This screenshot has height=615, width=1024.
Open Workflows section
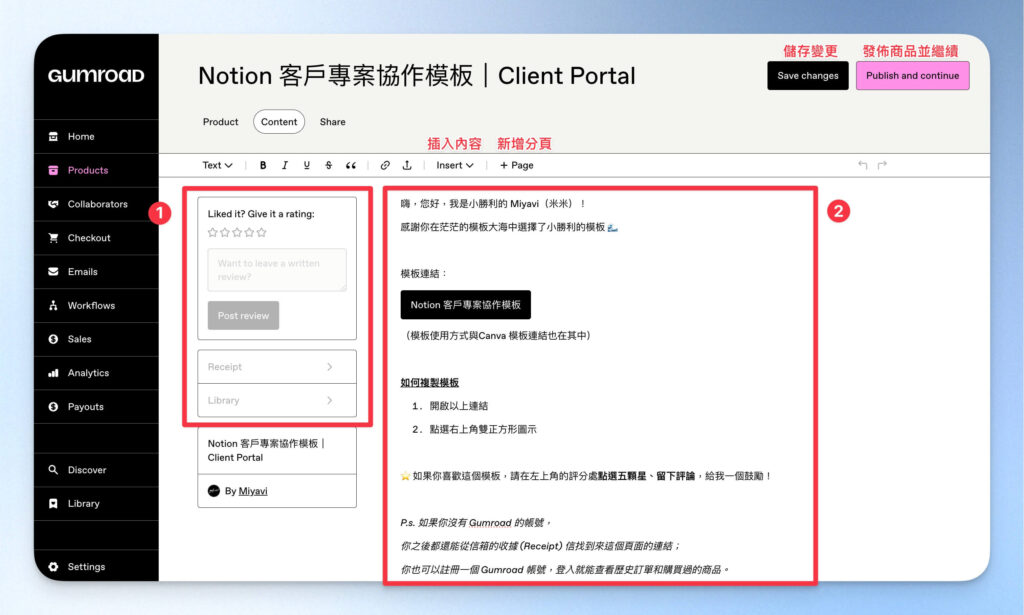click(96, 306)
